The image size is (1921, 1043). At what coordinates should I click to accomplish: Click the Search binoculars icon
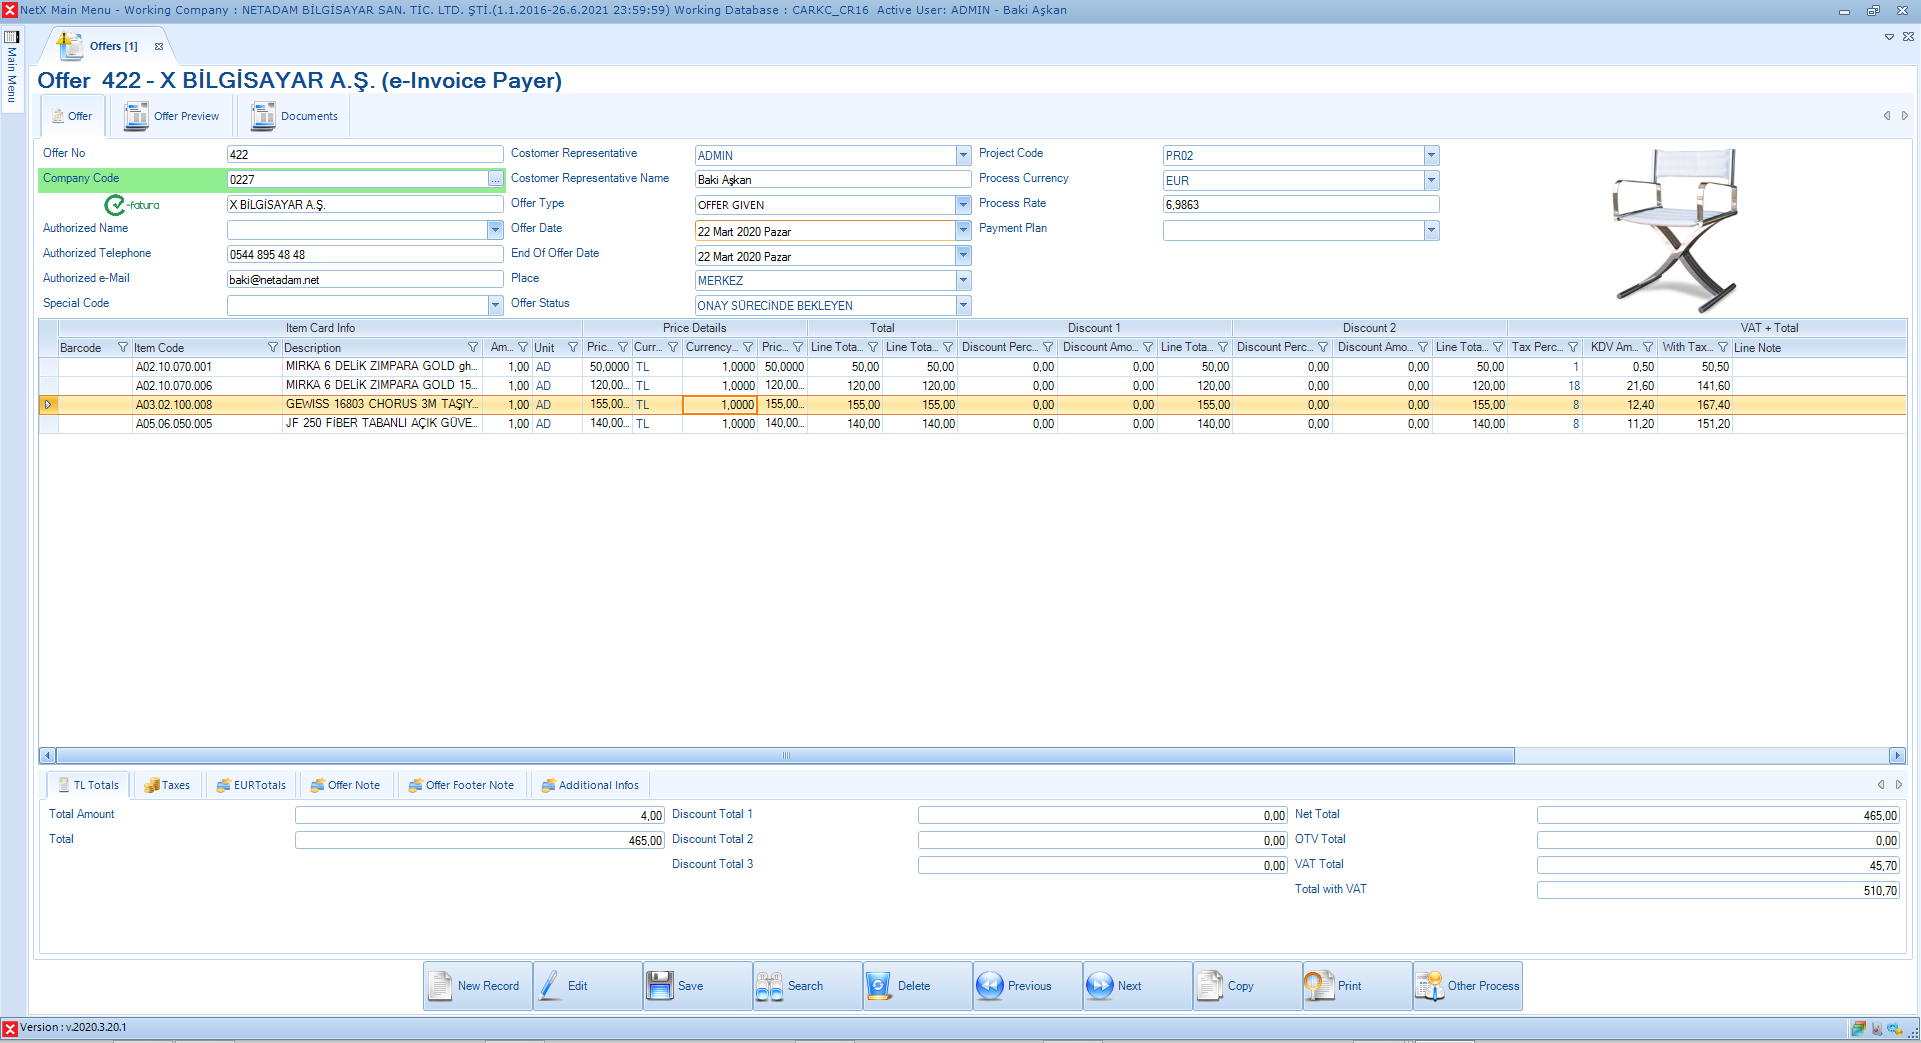[770, 986]
